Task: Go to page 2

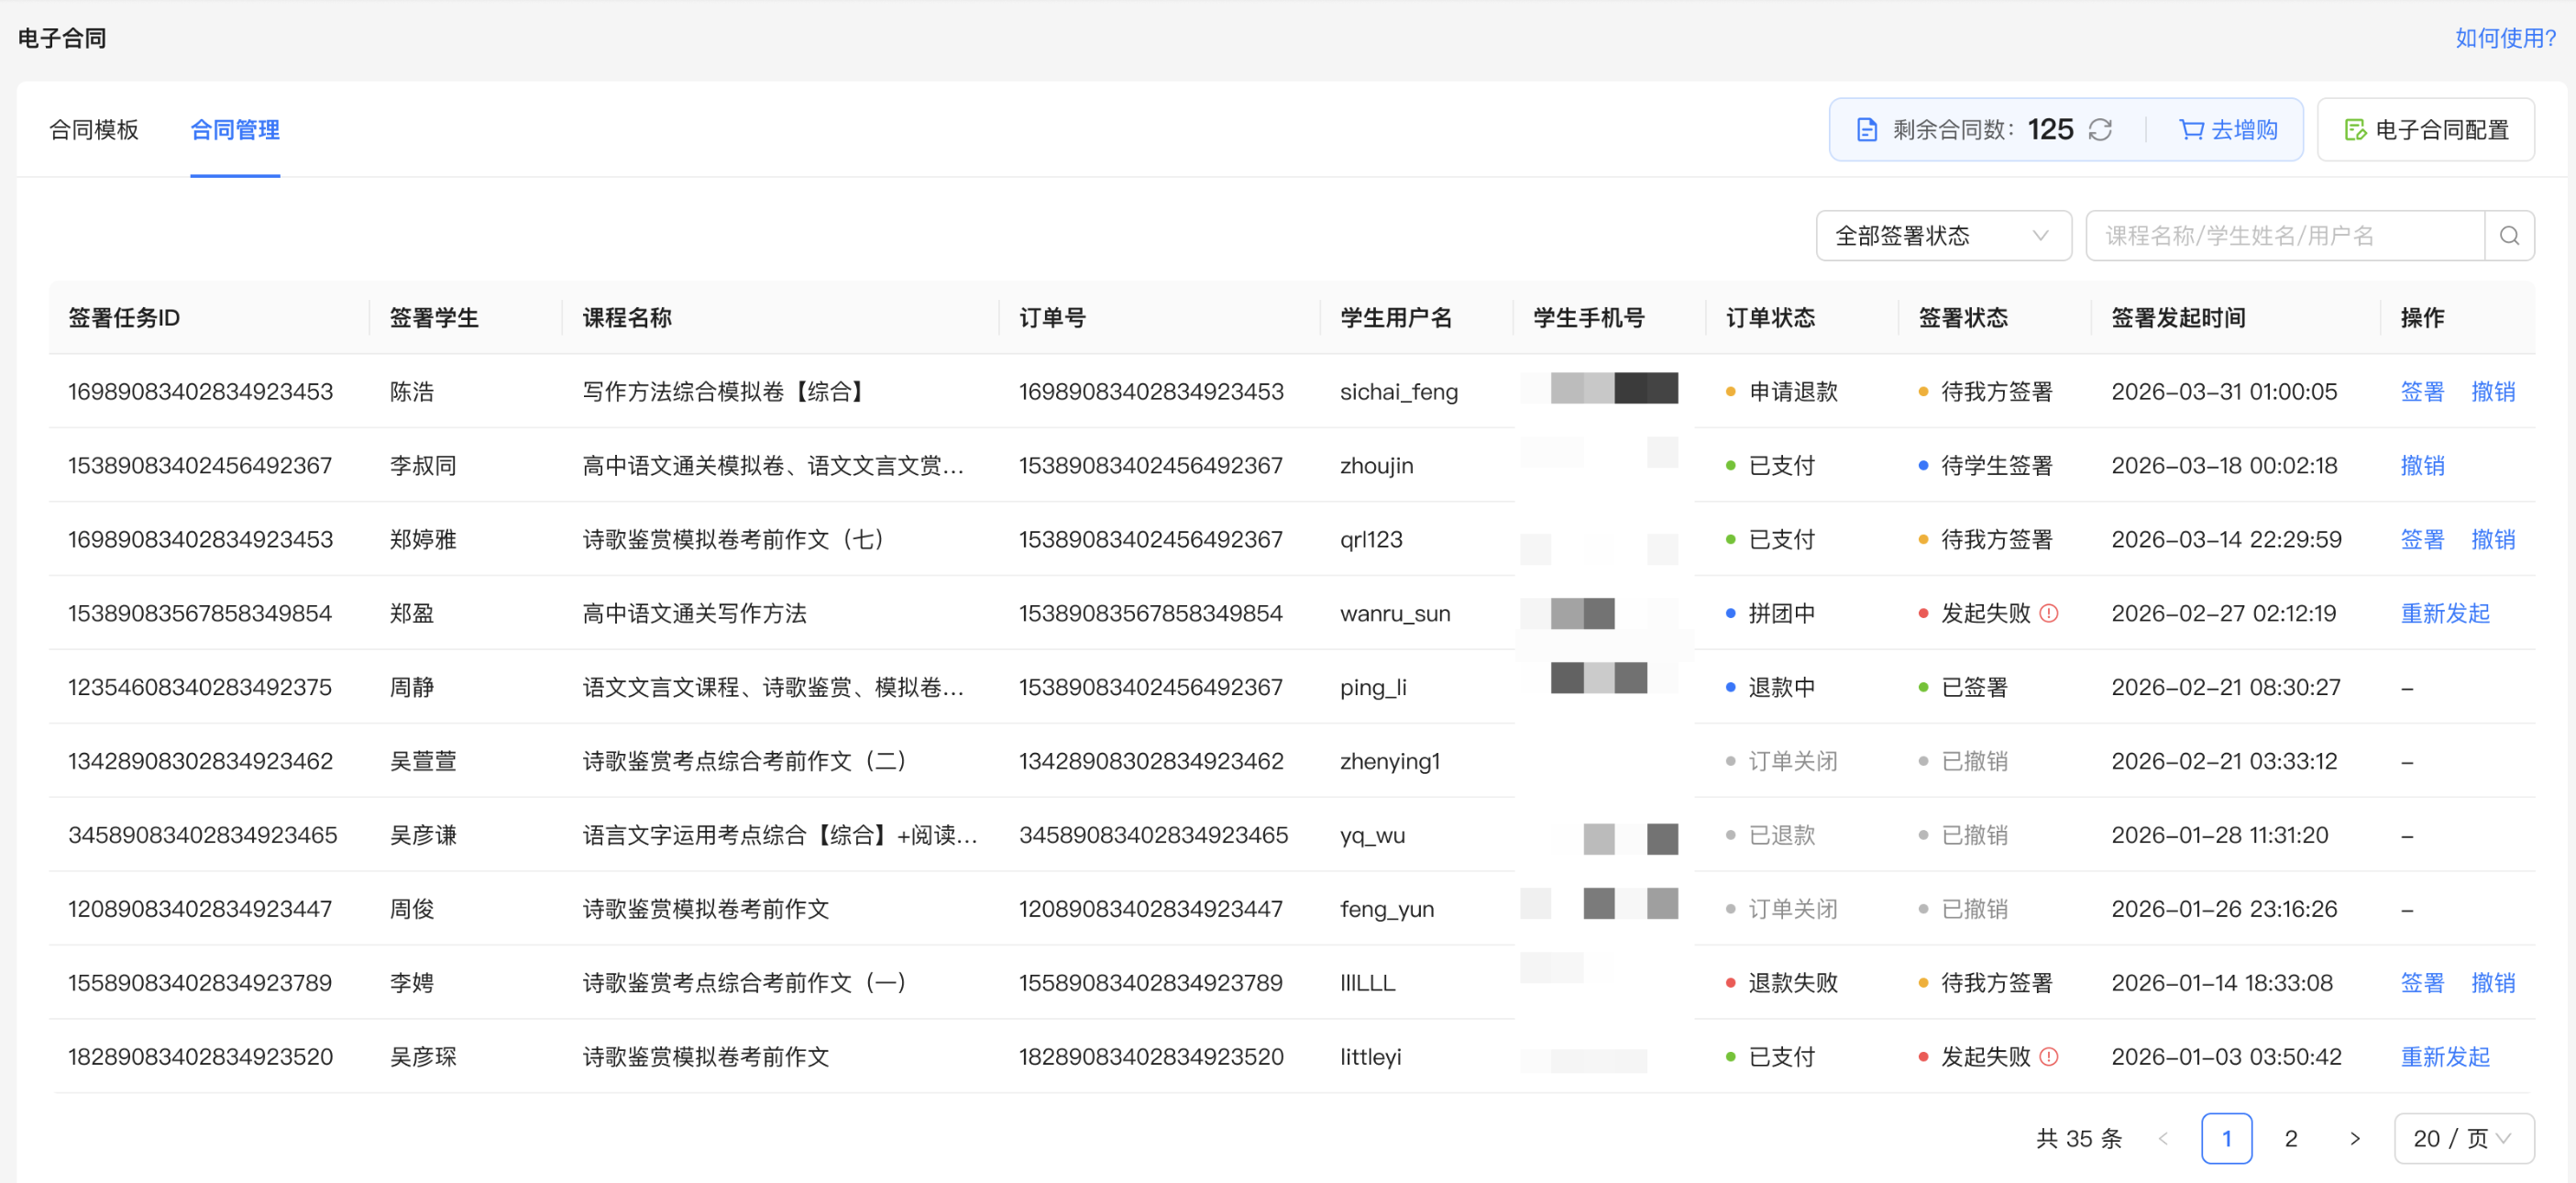Action: pyautogui.click(x=2290, y=1139)
